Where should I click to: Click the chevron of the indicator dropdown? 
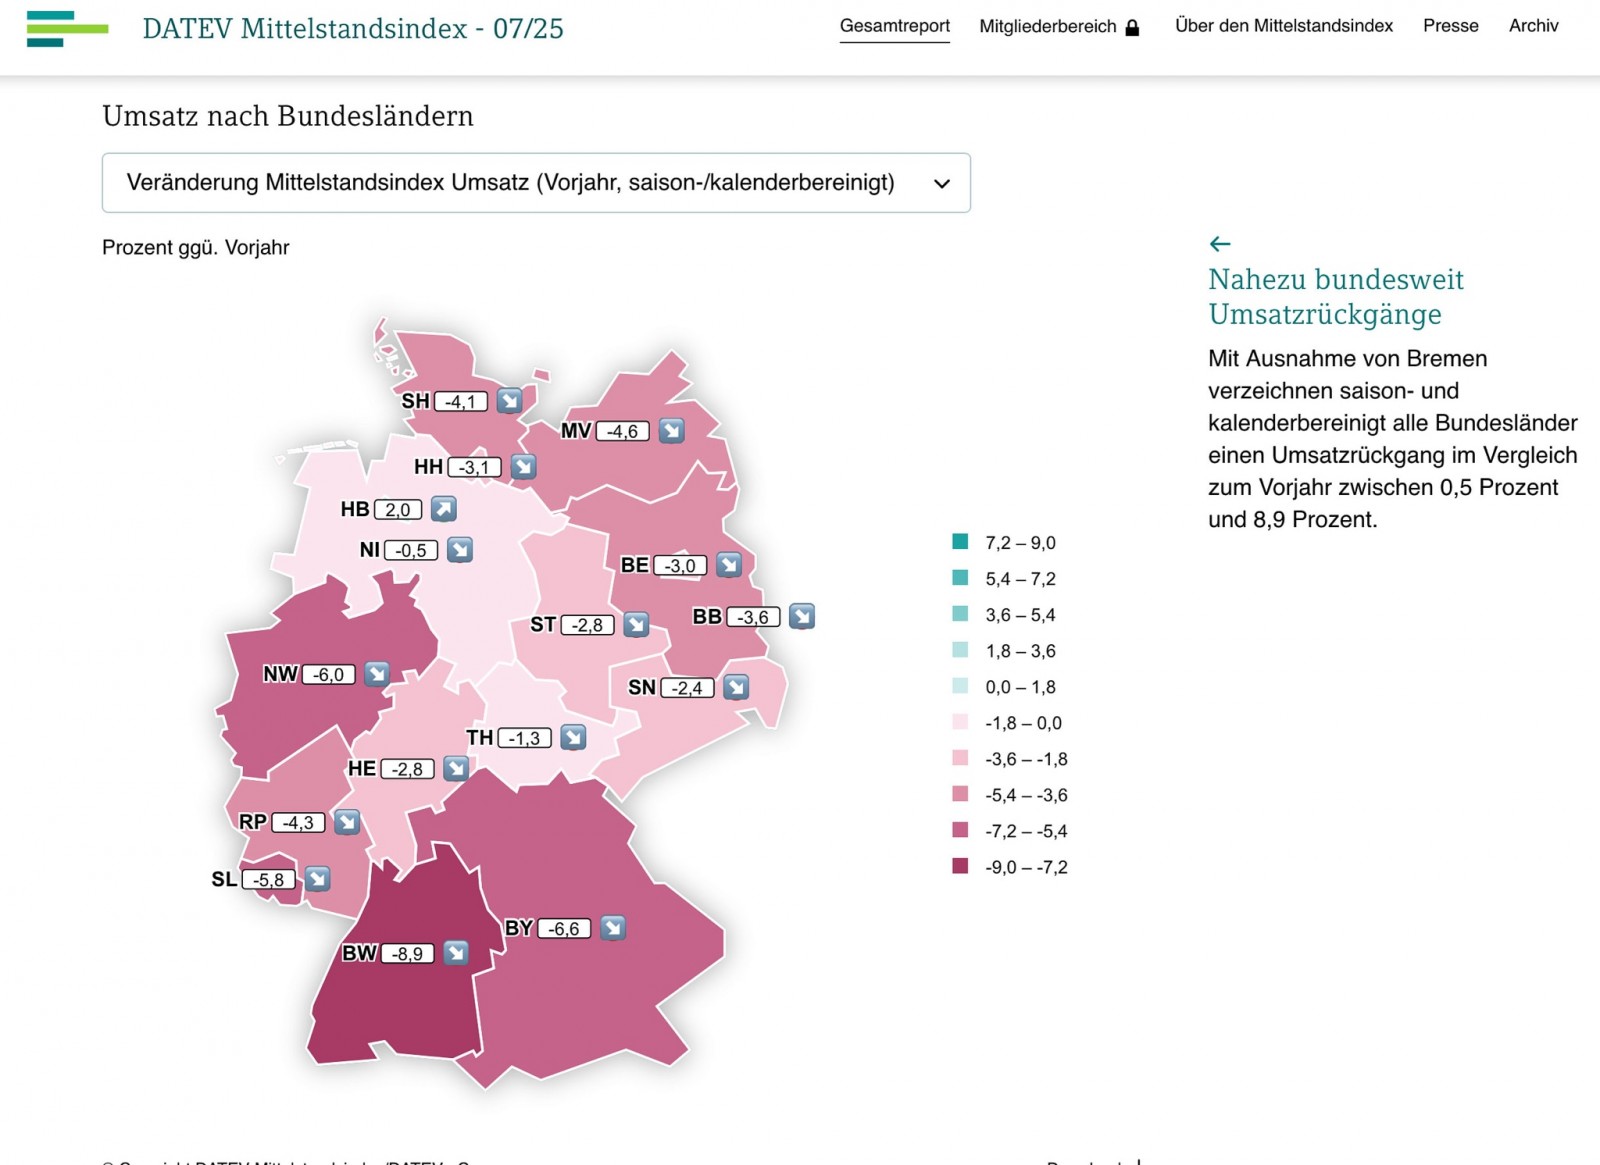tap(941, 184)
